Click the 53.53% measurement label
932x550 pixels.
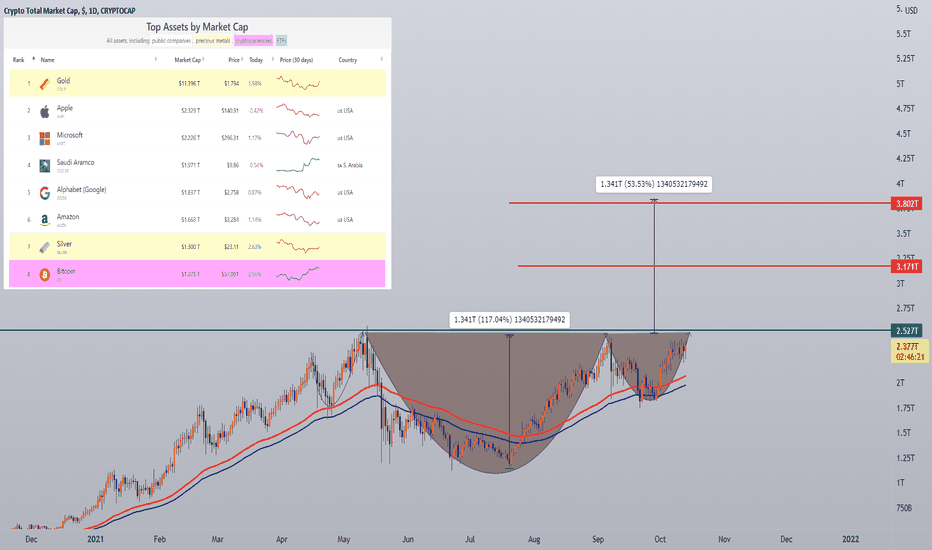[654, 184]
